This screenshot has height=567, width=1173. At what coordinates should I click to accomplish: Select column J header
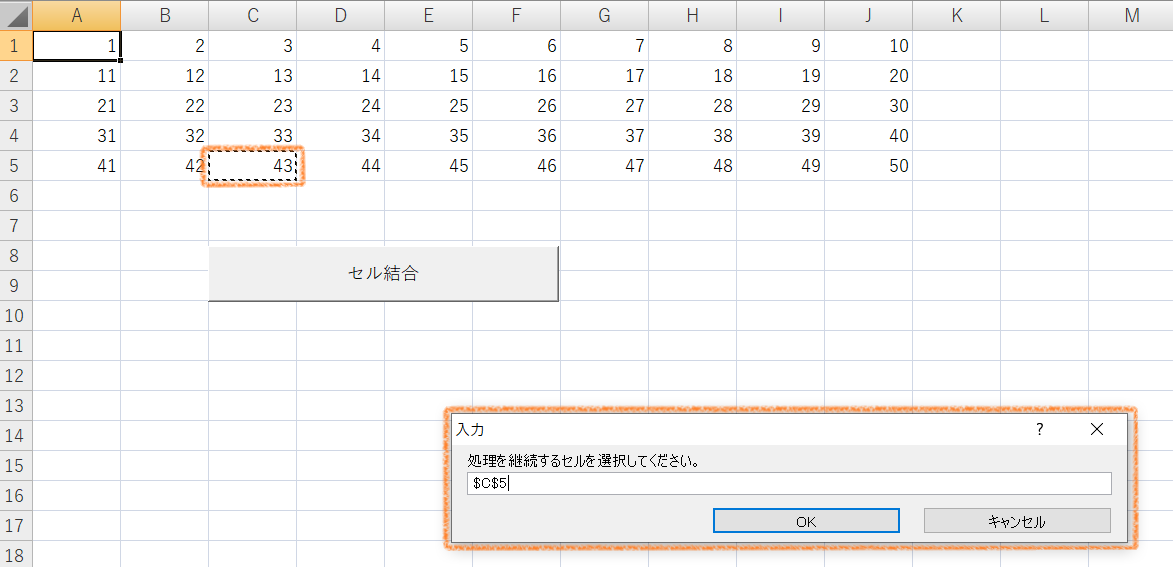pyautogui.click(x=869, y=15)
